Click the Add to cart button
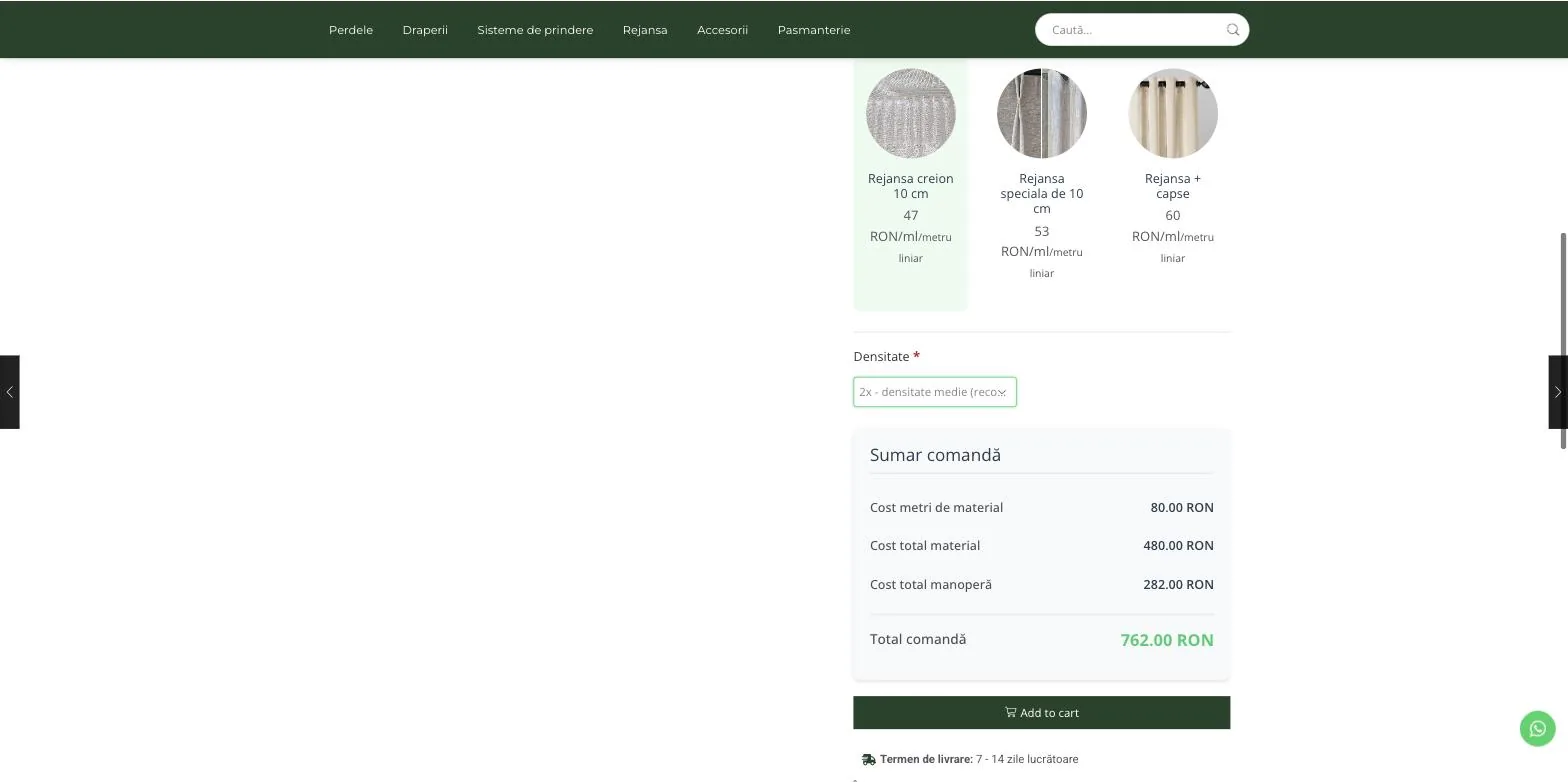Image resolution: width=1568 pixels, height=782 pixels. 1041,713
